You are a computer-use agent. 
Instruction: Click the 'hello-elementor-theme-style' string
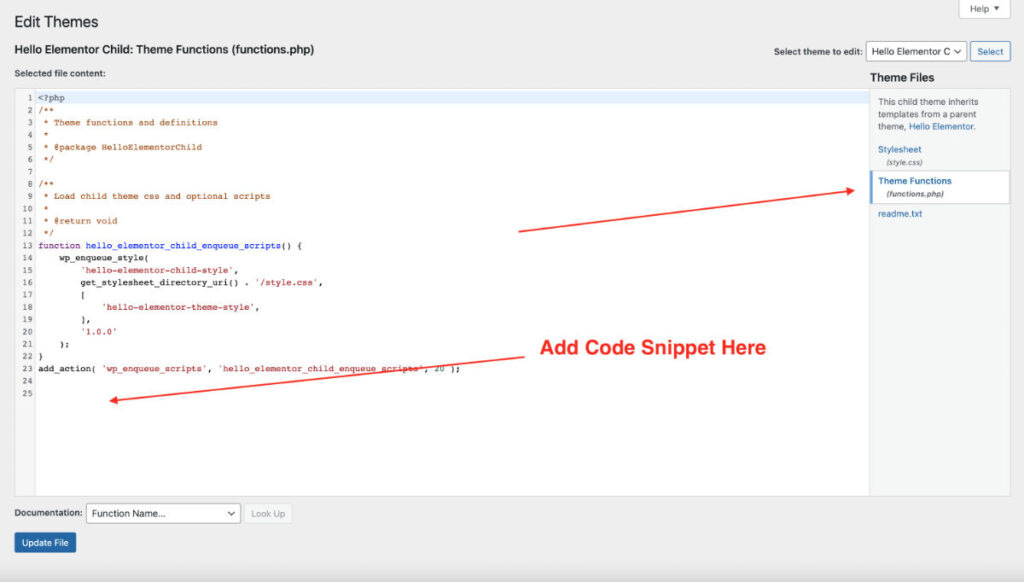tap(178, 307)
